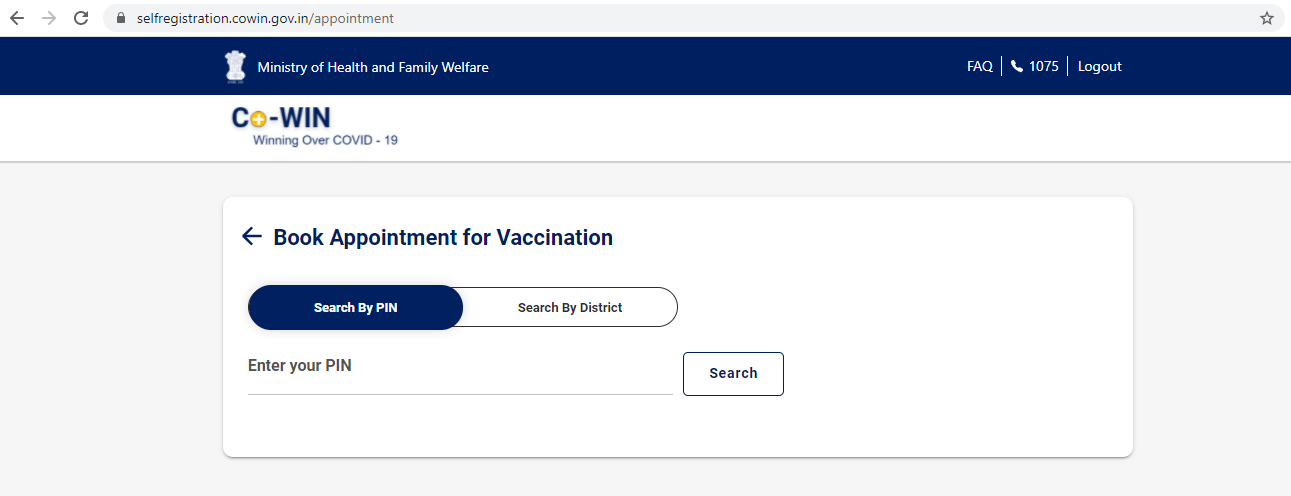
Task: Click the Book Appointment for Vaccination heading
Action: pyautogui.click(x=443, y=237)
